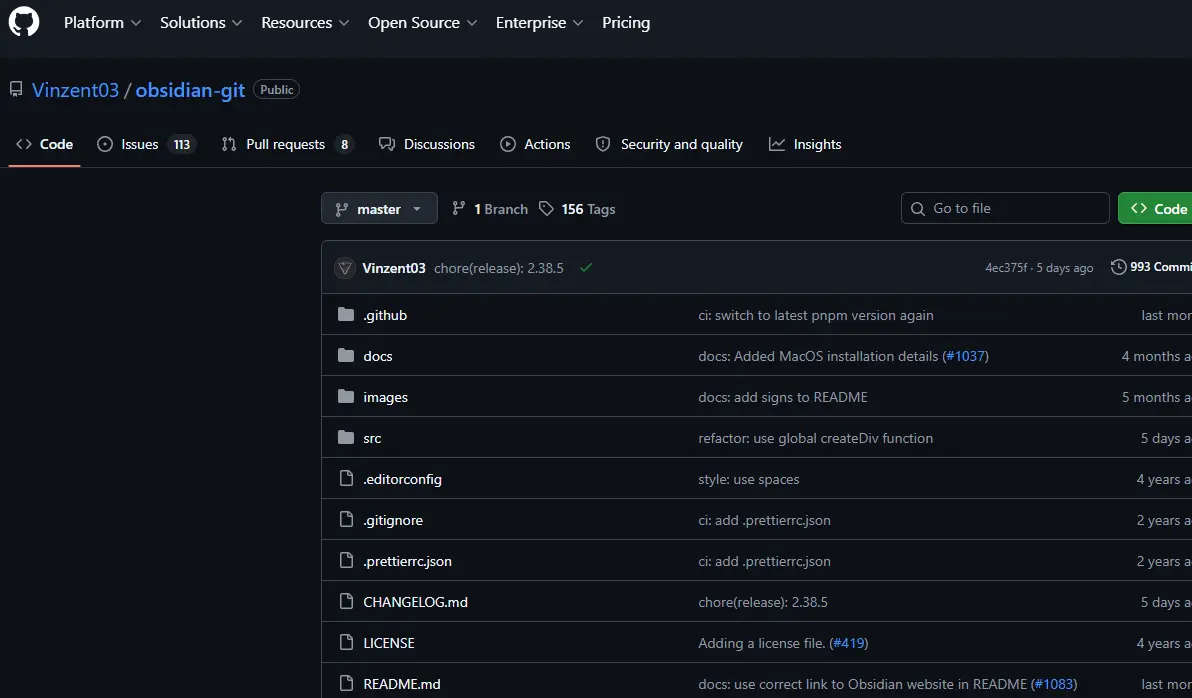
Task: Click the tag icon next to 156 Tags
Action: tap(546, 208)
